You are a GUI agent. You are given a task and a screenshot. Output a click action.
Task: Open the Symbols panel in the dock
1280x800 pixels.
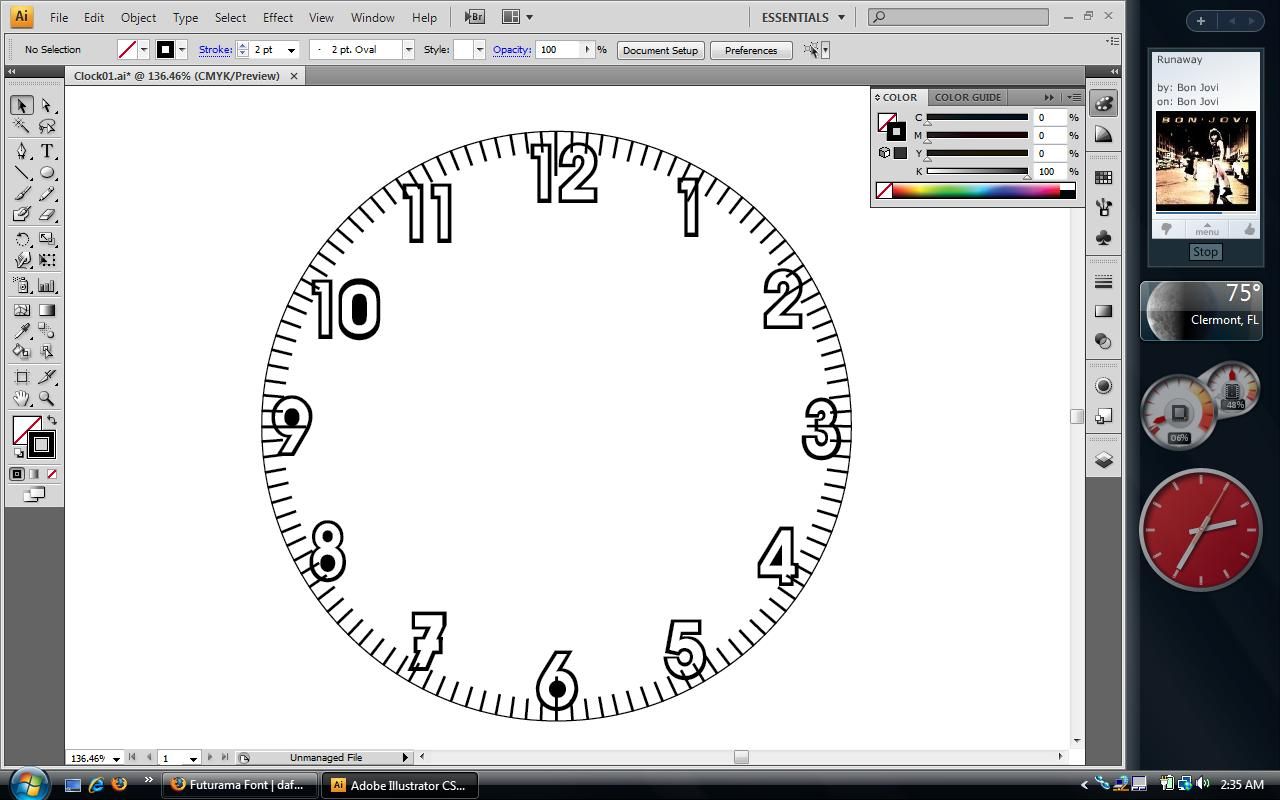1103,236
